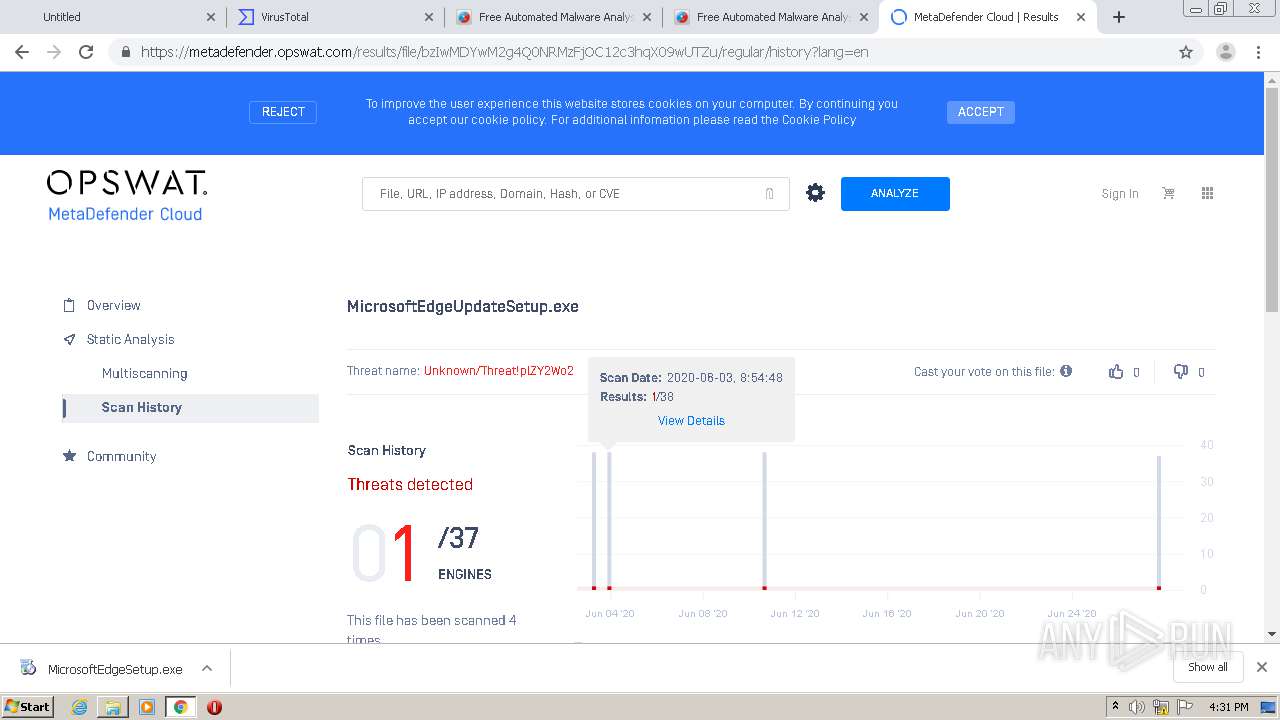Screen dimensions: 1280x720
Task: Click the blue ANALYZE button
Action: (895, 194)
